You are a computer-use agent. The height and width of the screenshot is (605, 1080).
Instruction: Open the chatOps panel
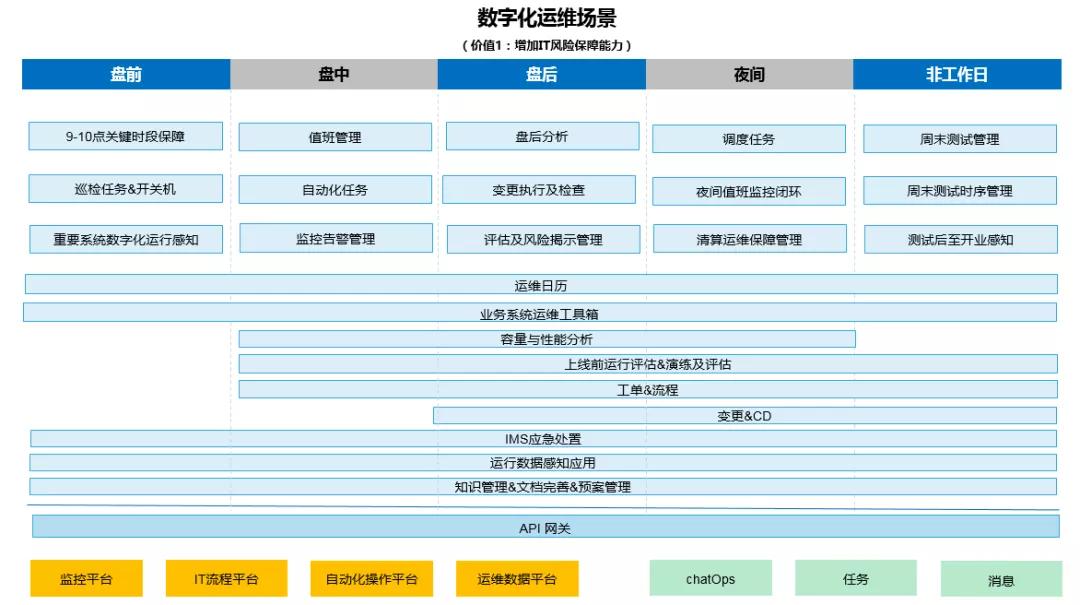710,578
